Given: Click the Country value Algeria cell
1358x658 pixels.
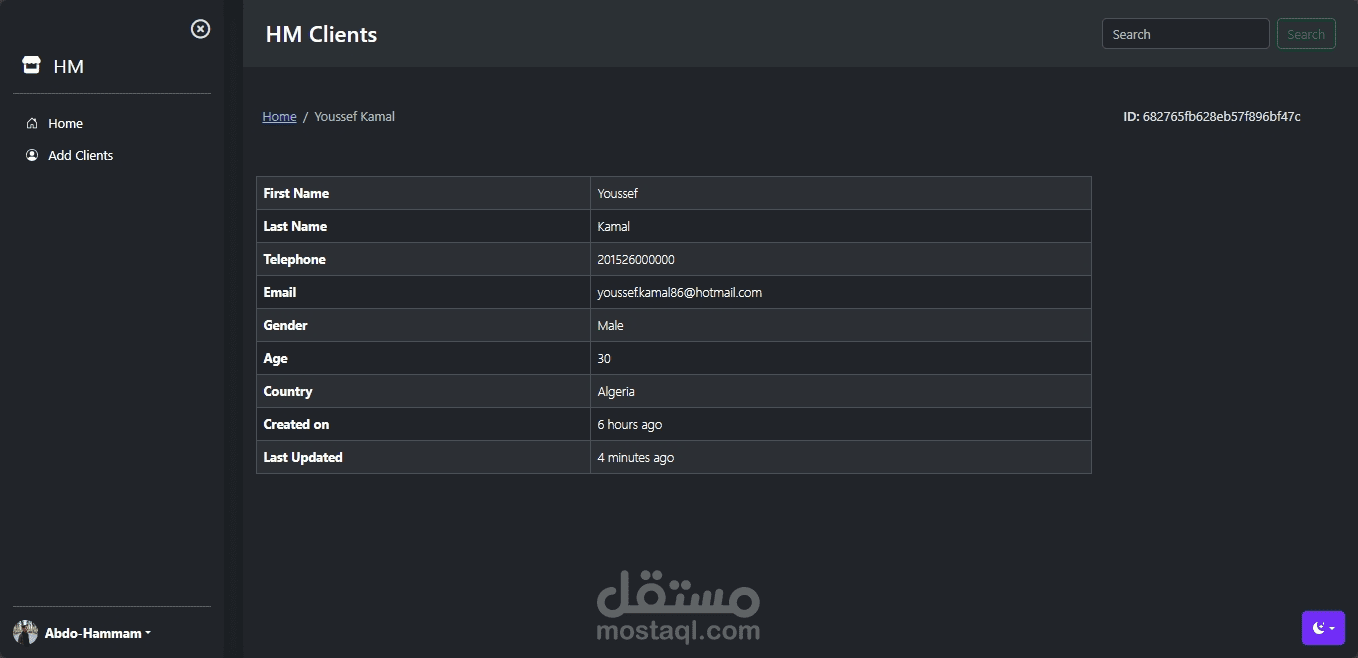Looking at the screenshot, I should point(840,391).
